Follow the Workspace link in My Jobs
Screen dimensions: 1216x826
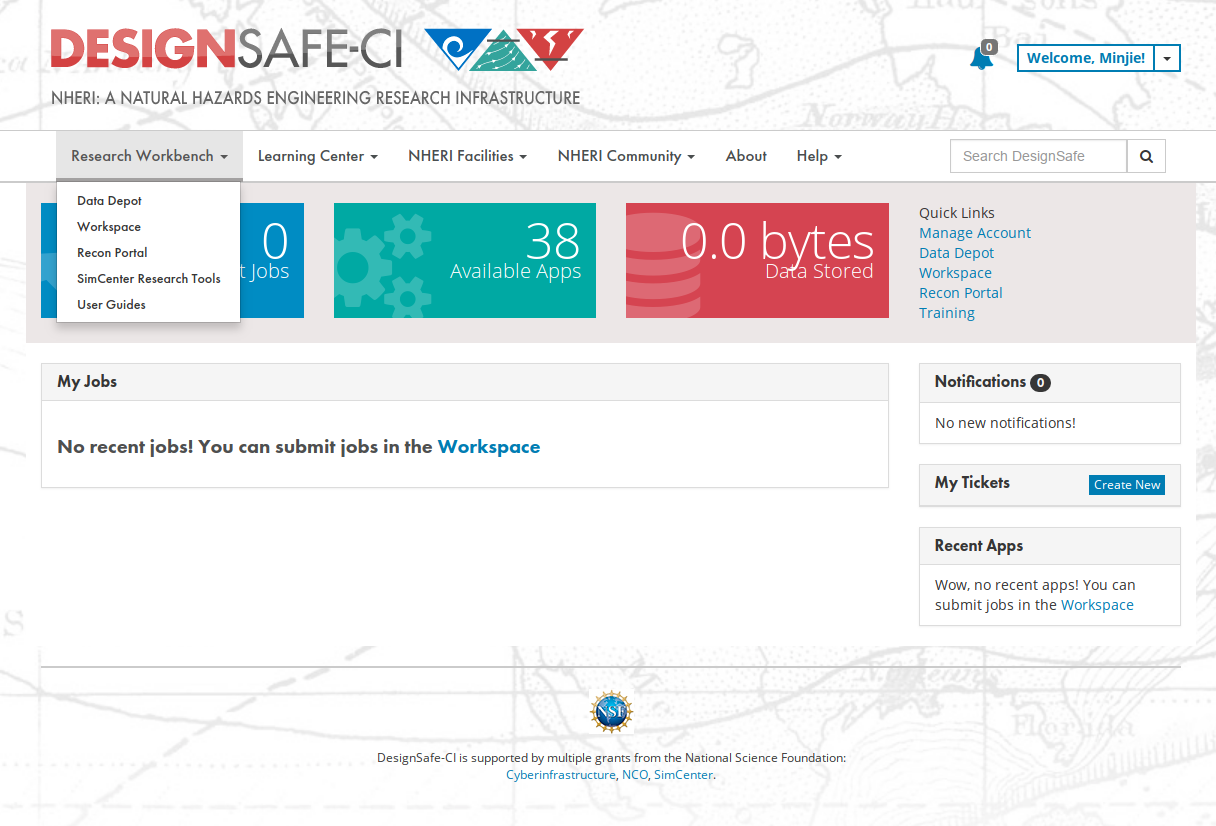click(489, 447)
